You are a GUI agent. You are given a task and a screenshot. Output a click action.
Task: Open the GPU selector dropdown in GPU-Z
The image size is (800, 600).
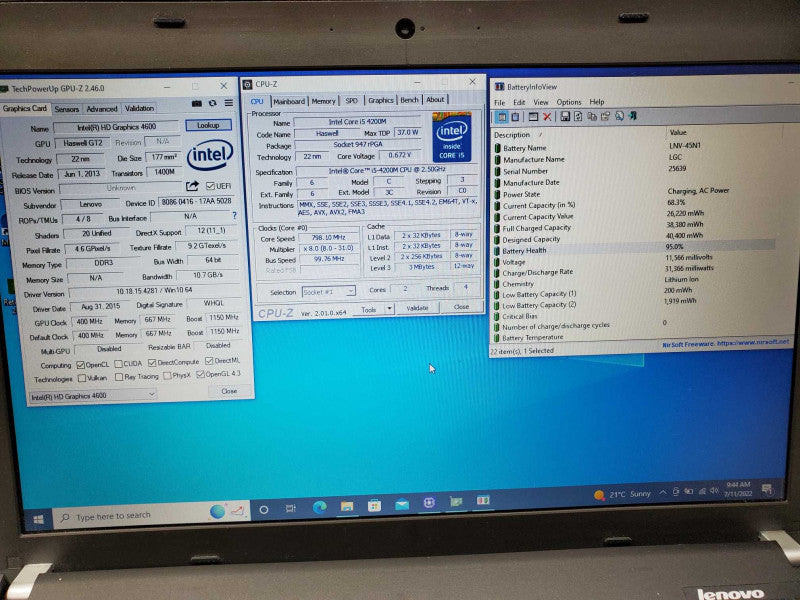(92, 395)
